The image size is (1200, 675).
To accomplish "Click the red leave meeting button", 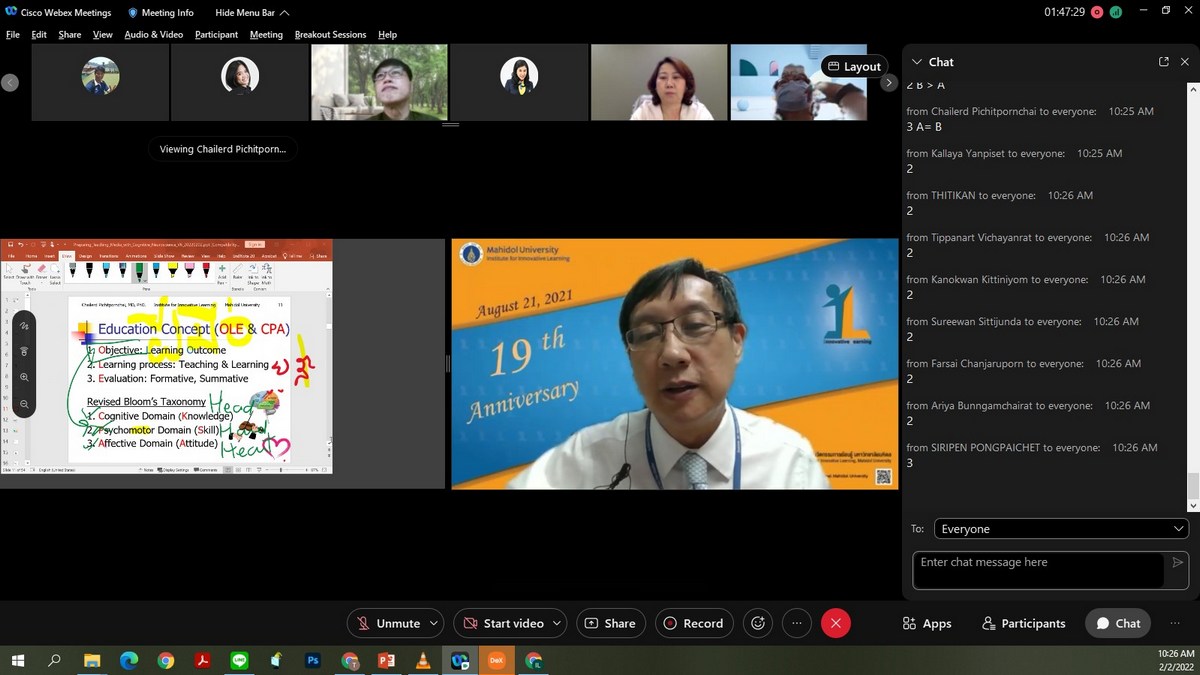I will pyautogui.click(x=835, y=623).
